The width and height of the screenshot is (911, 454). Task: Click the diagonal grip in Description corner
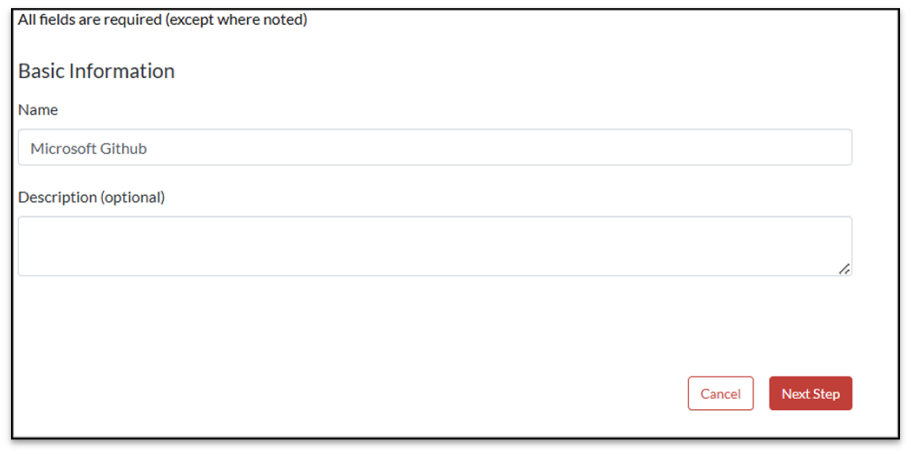[844, 268]
